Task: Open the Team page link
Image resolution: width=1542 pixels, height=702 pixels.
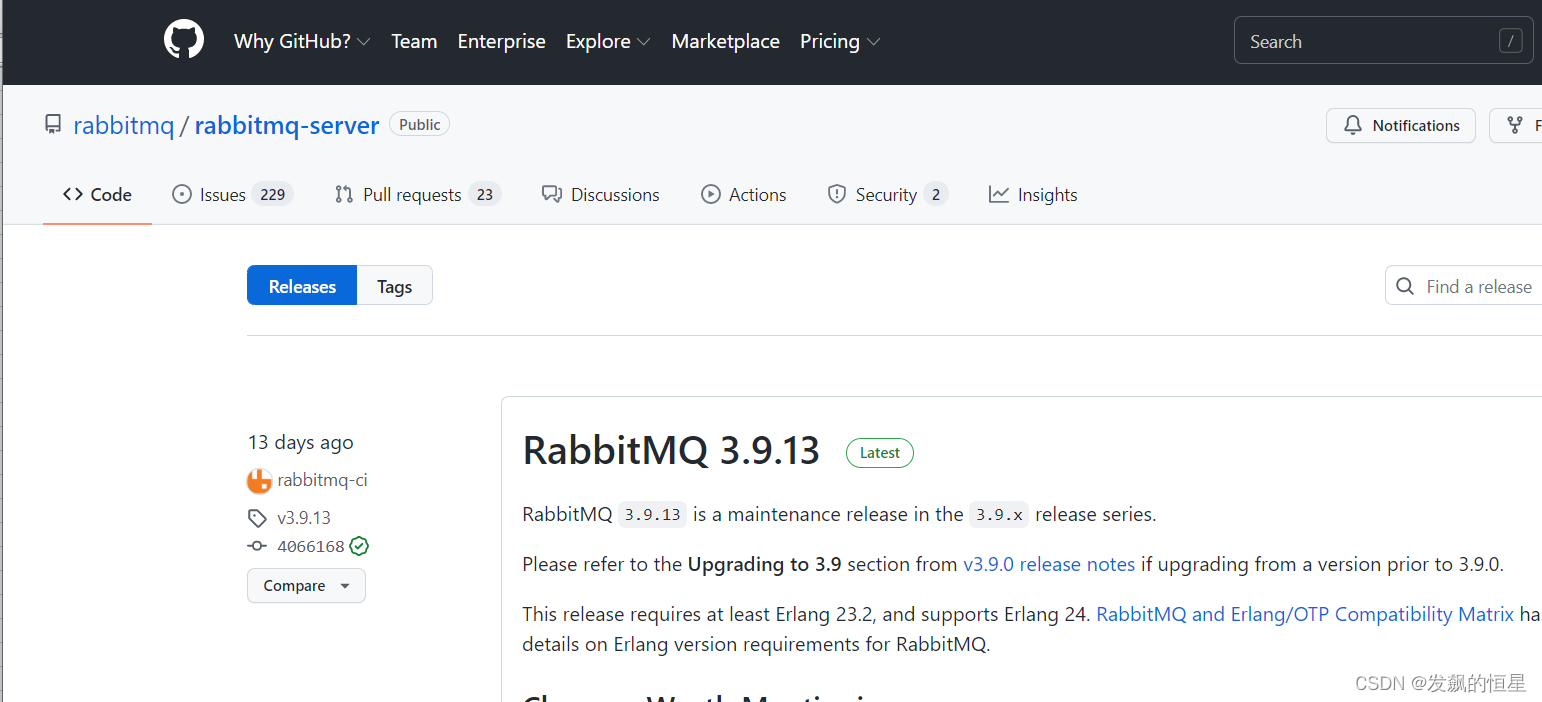Action: [x=414, y=41]
